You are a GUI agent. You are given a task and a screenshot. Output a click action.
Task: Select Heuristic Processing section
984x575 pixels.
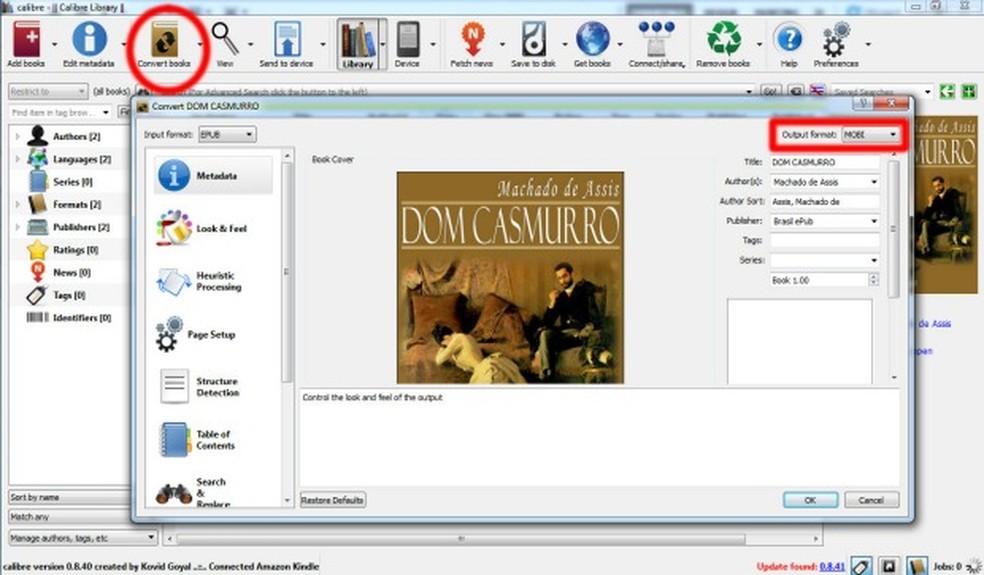click(213, 281)
